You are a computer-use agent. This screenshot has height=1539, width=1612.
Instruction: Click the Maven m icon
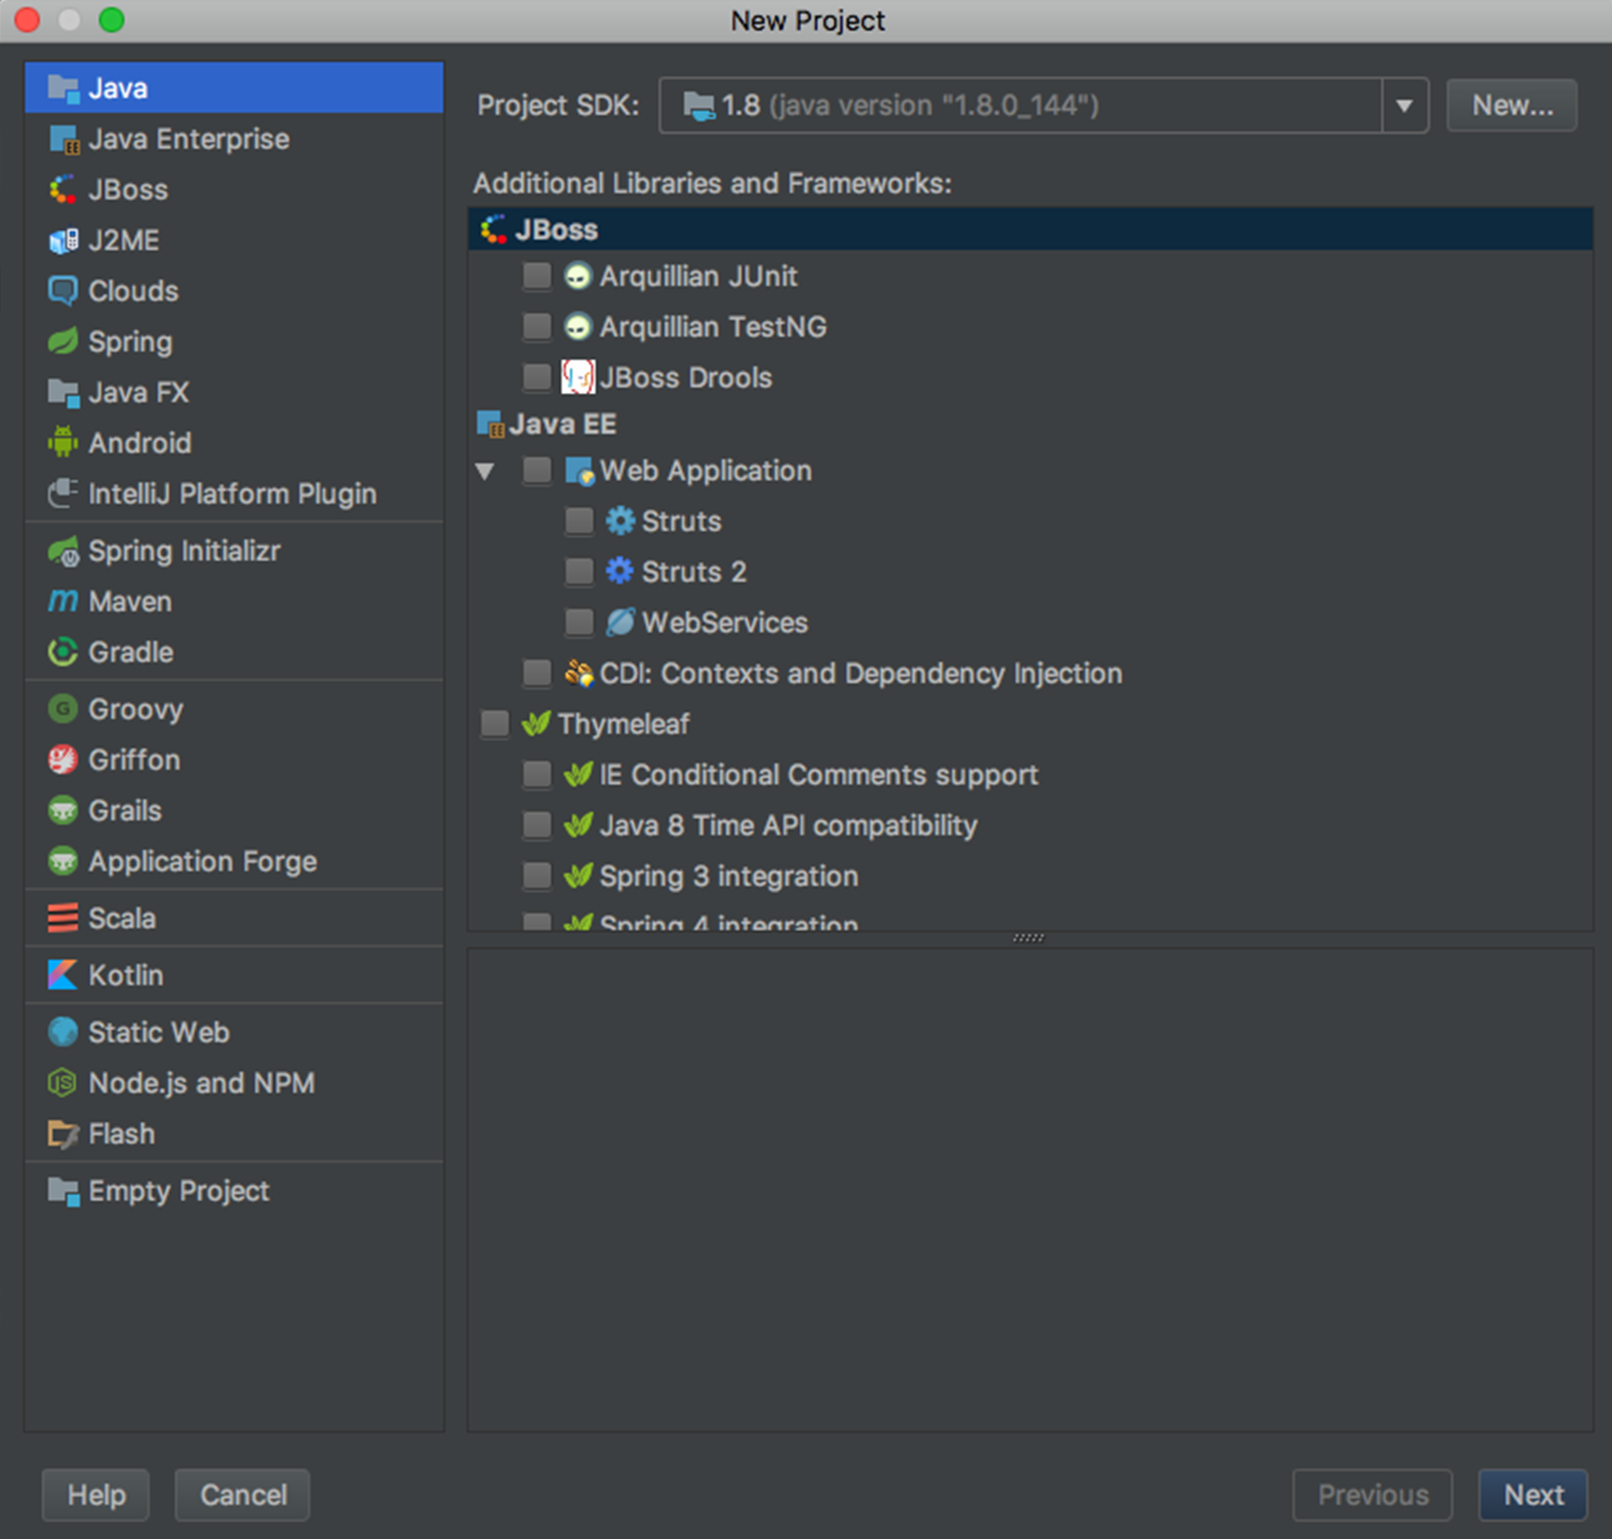[x=63, y=602]
